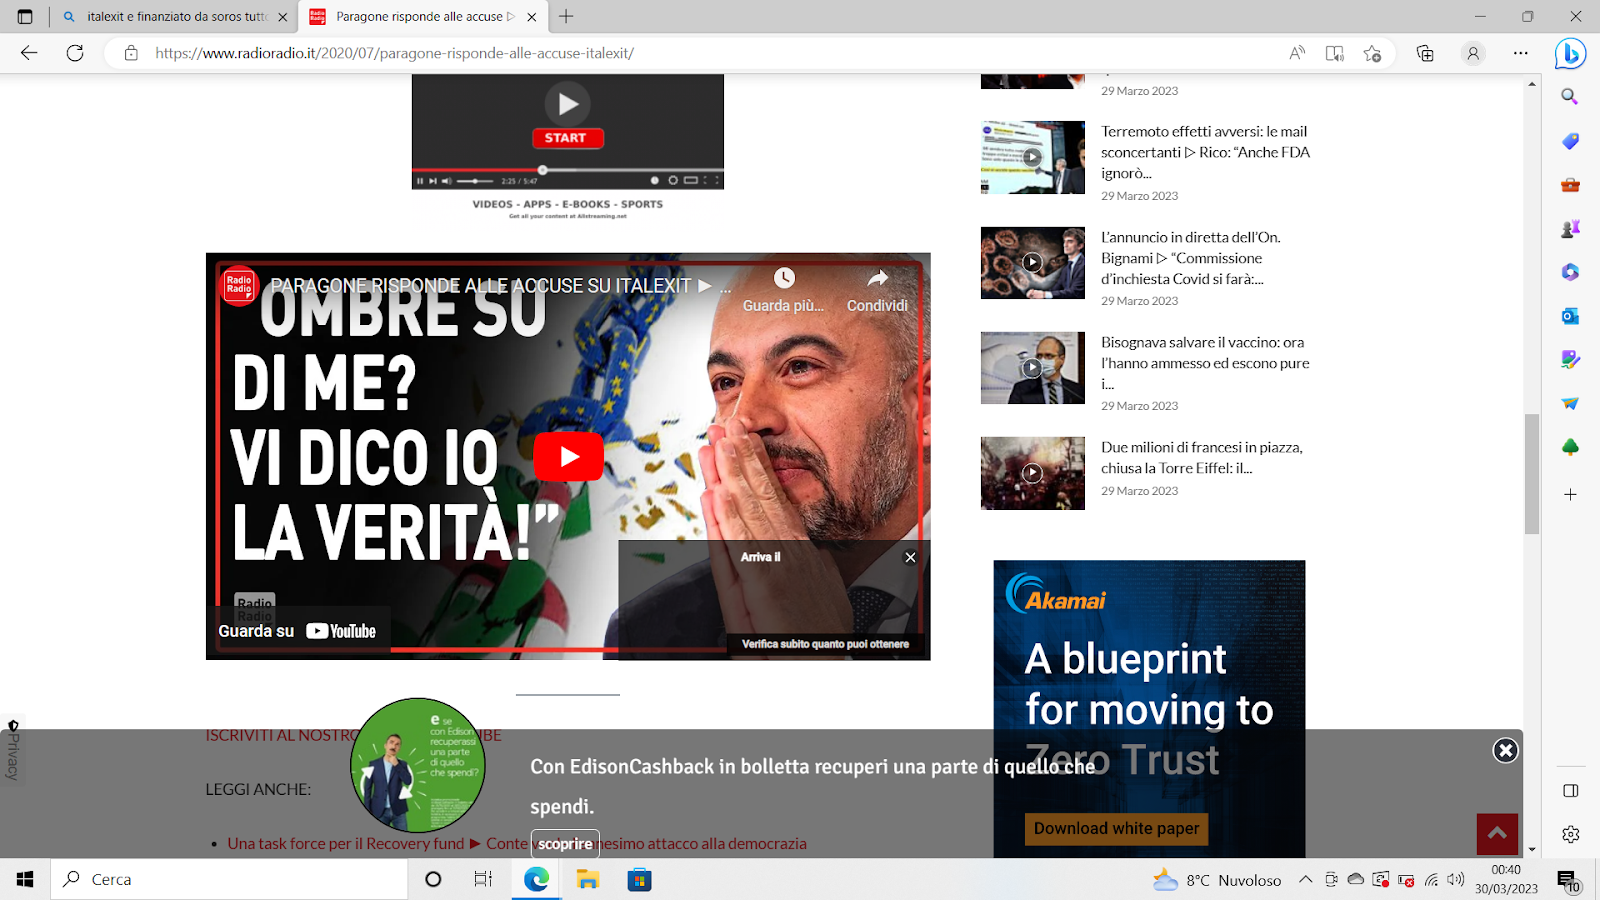Click thumbnail of Terremoto effetti avversi video
The image size is (1600, 900).
pos(1032,157)
